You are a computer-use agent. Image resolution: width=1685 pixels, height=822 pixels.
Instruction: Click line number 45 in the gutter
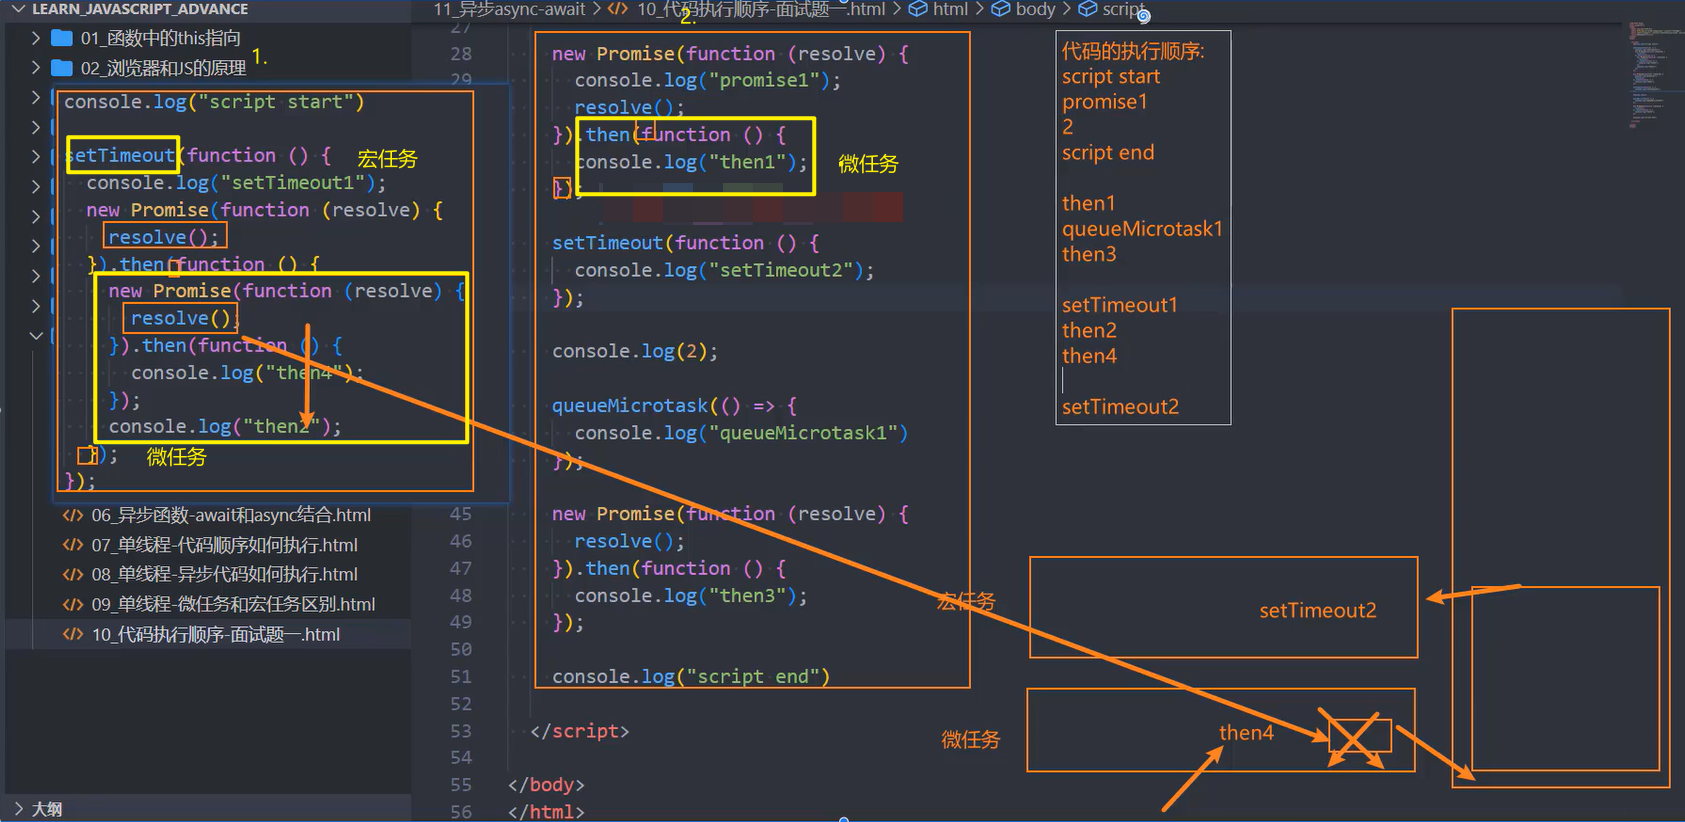coord(461,514)
